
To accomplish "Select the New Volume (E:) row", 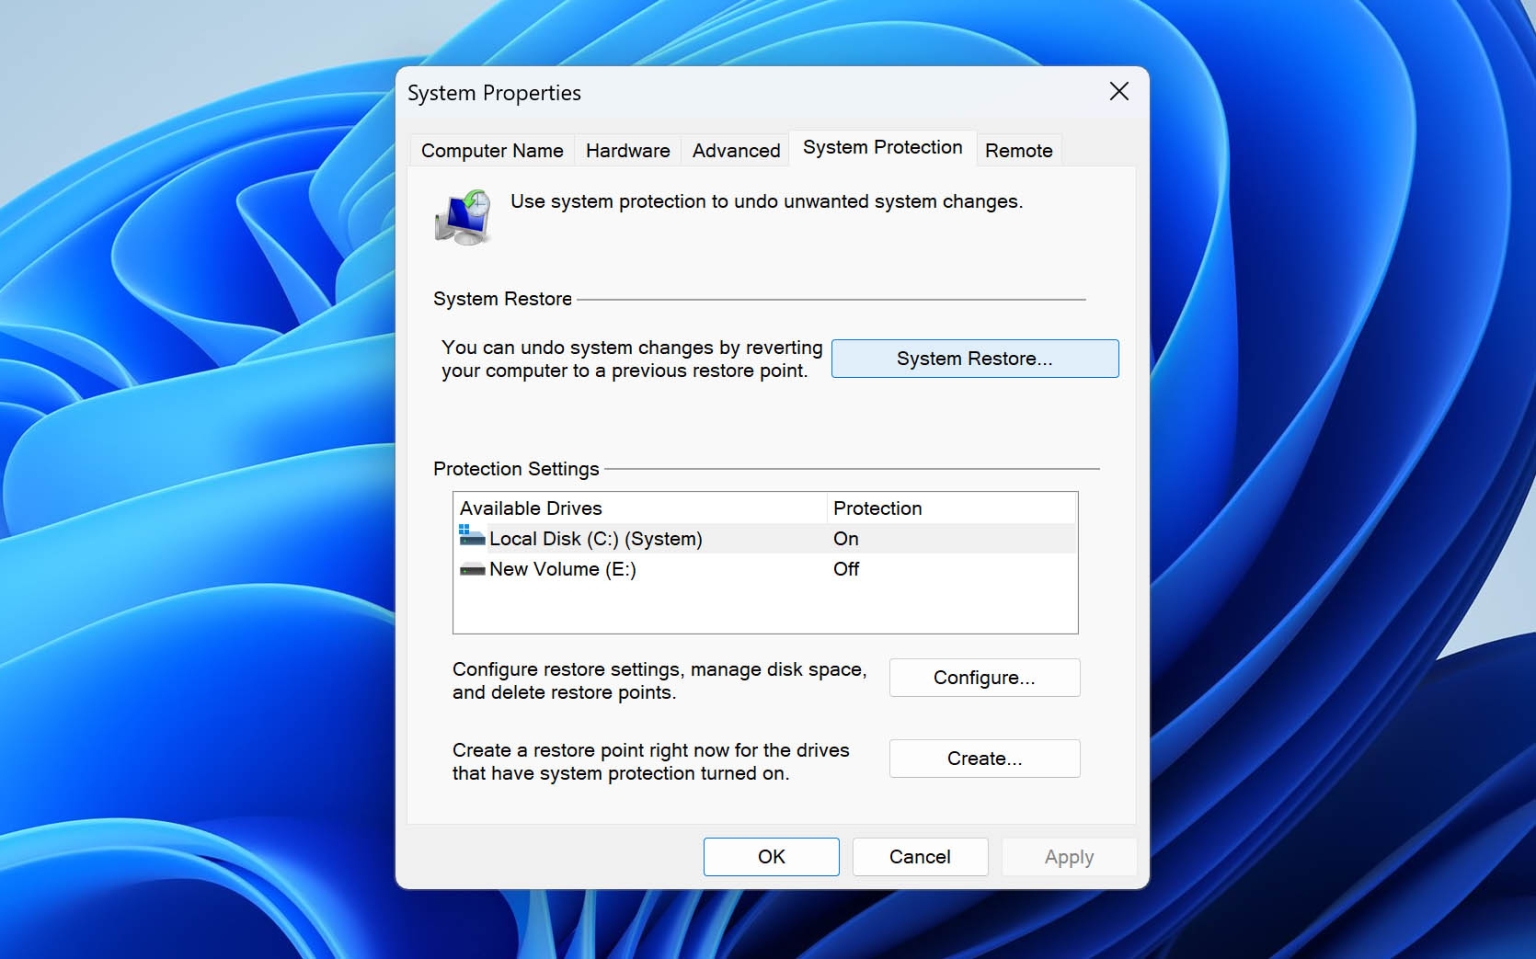I will (x=765, y=569).
